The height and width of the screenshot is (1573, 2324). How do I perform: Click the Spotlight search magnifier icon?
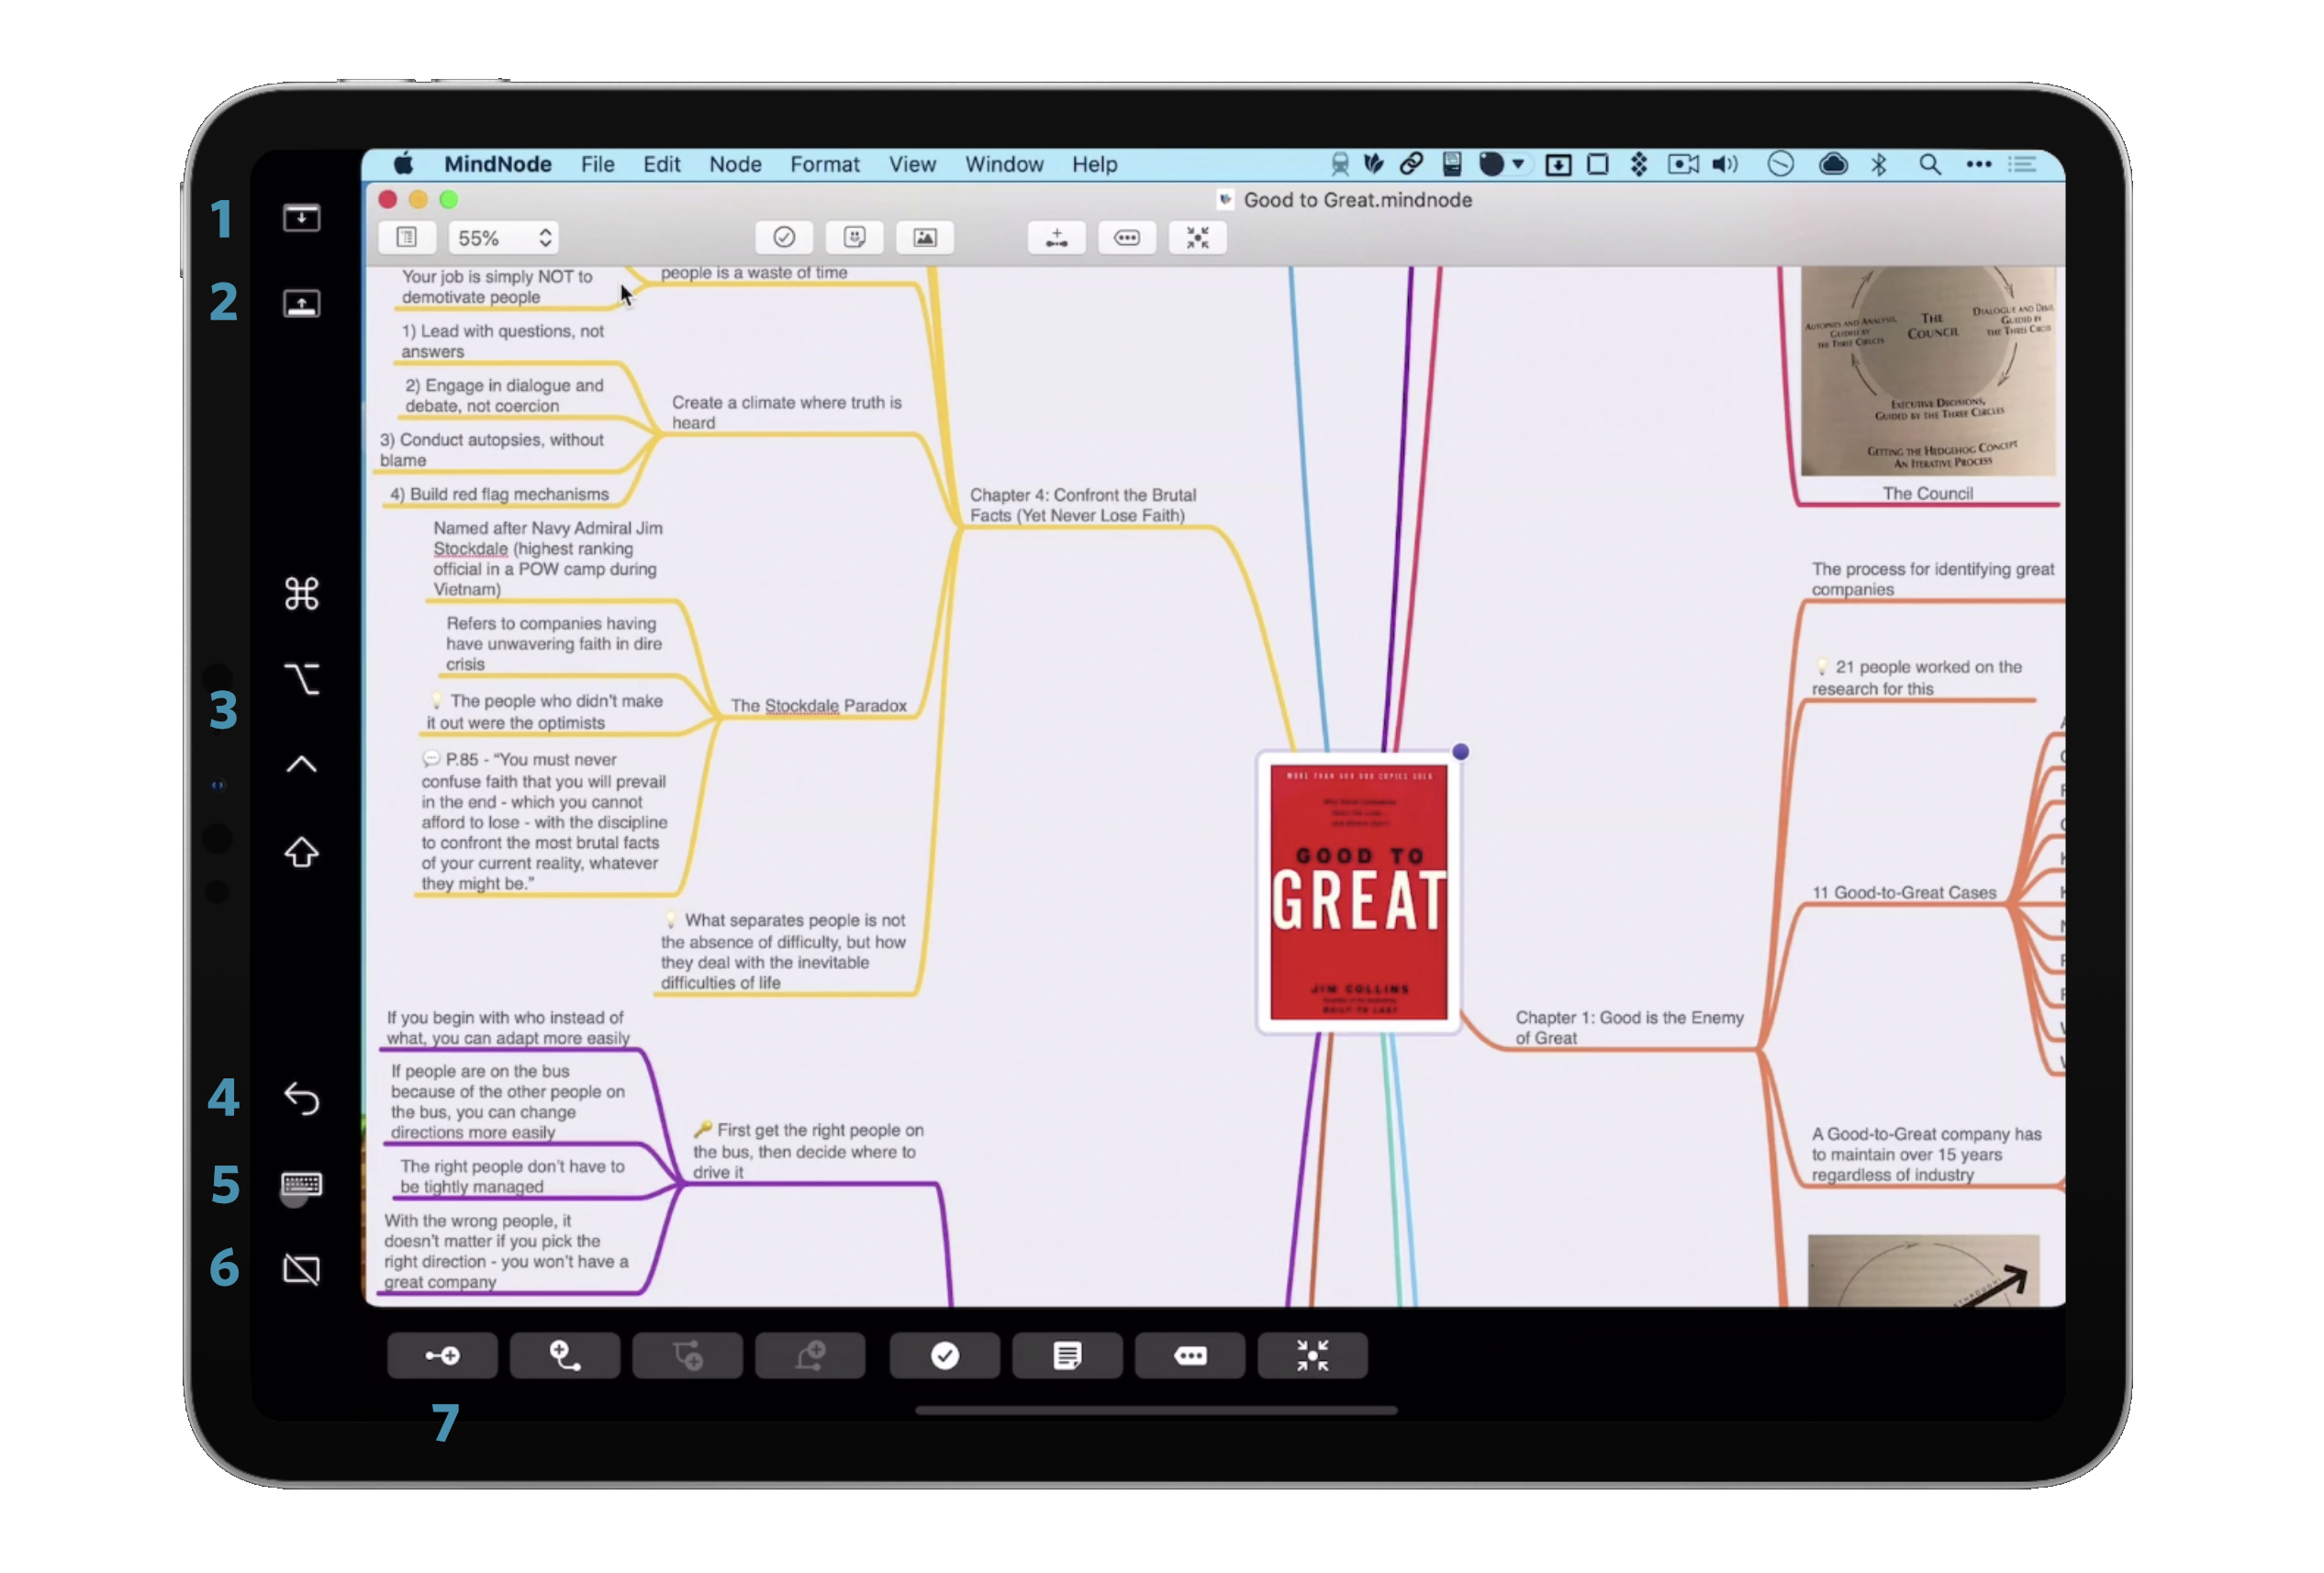pyautogui.click(x=1930, y=164)
